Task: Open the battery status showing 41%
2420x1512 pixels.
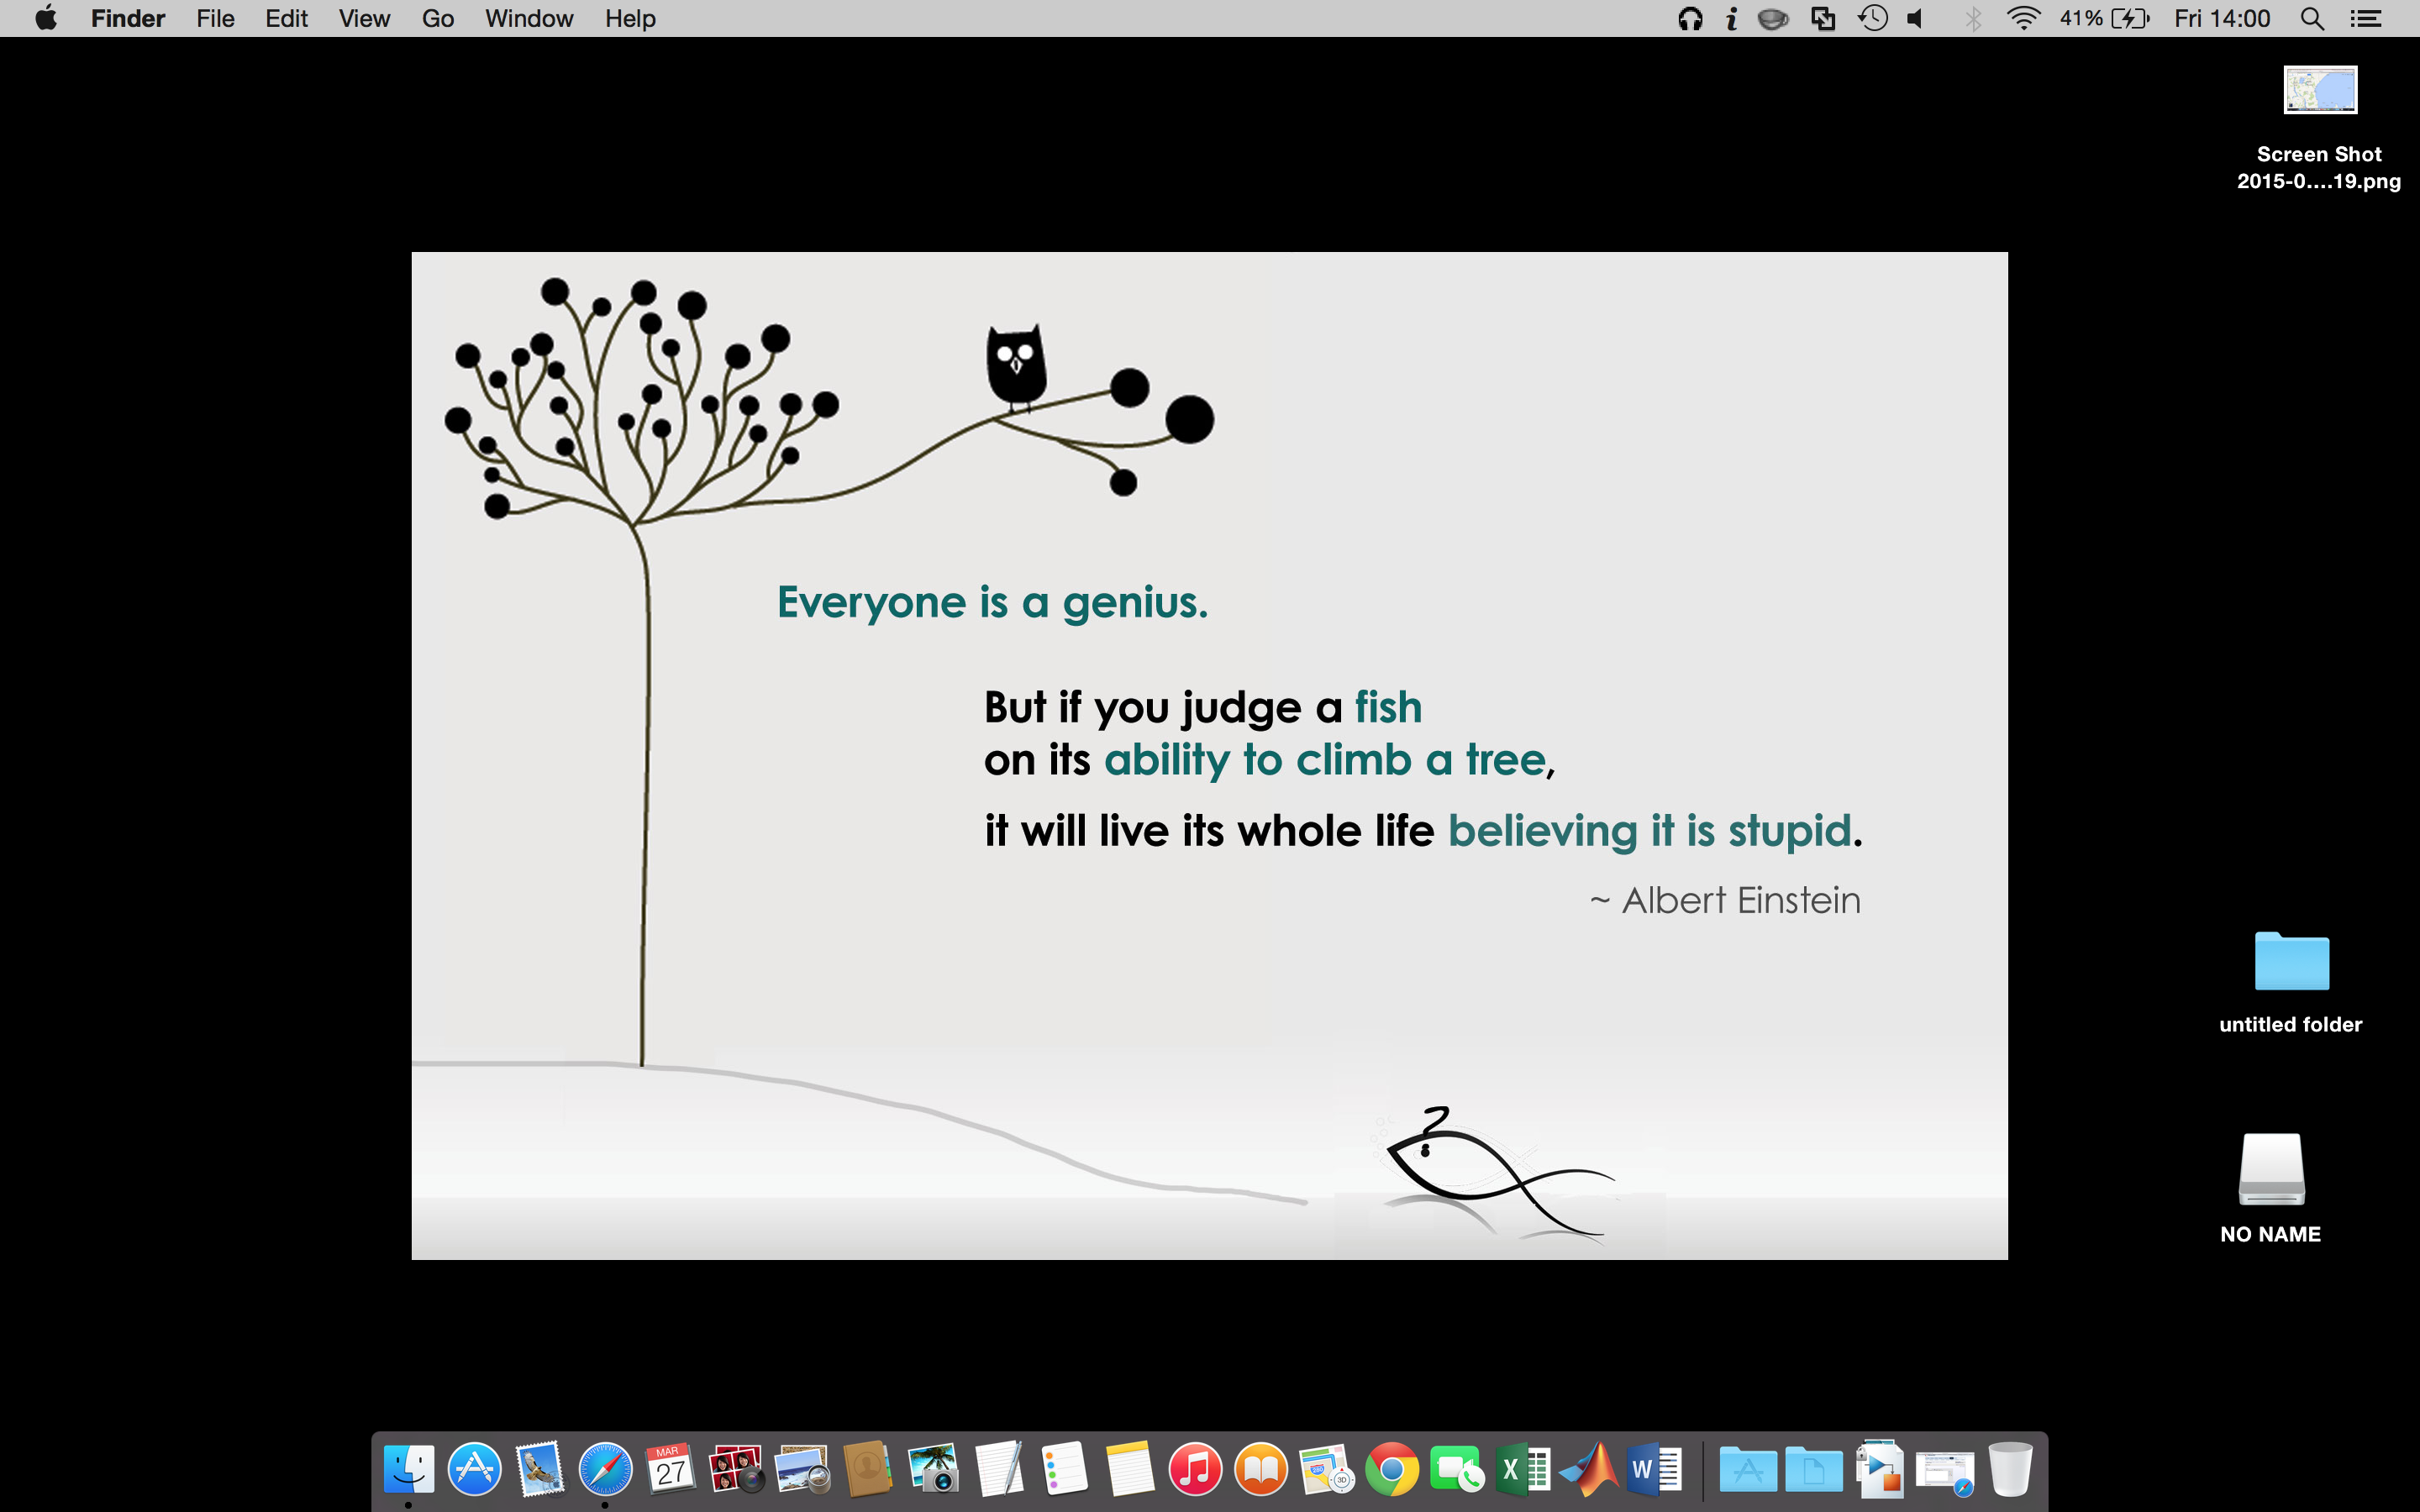Action: [2104, 18]
